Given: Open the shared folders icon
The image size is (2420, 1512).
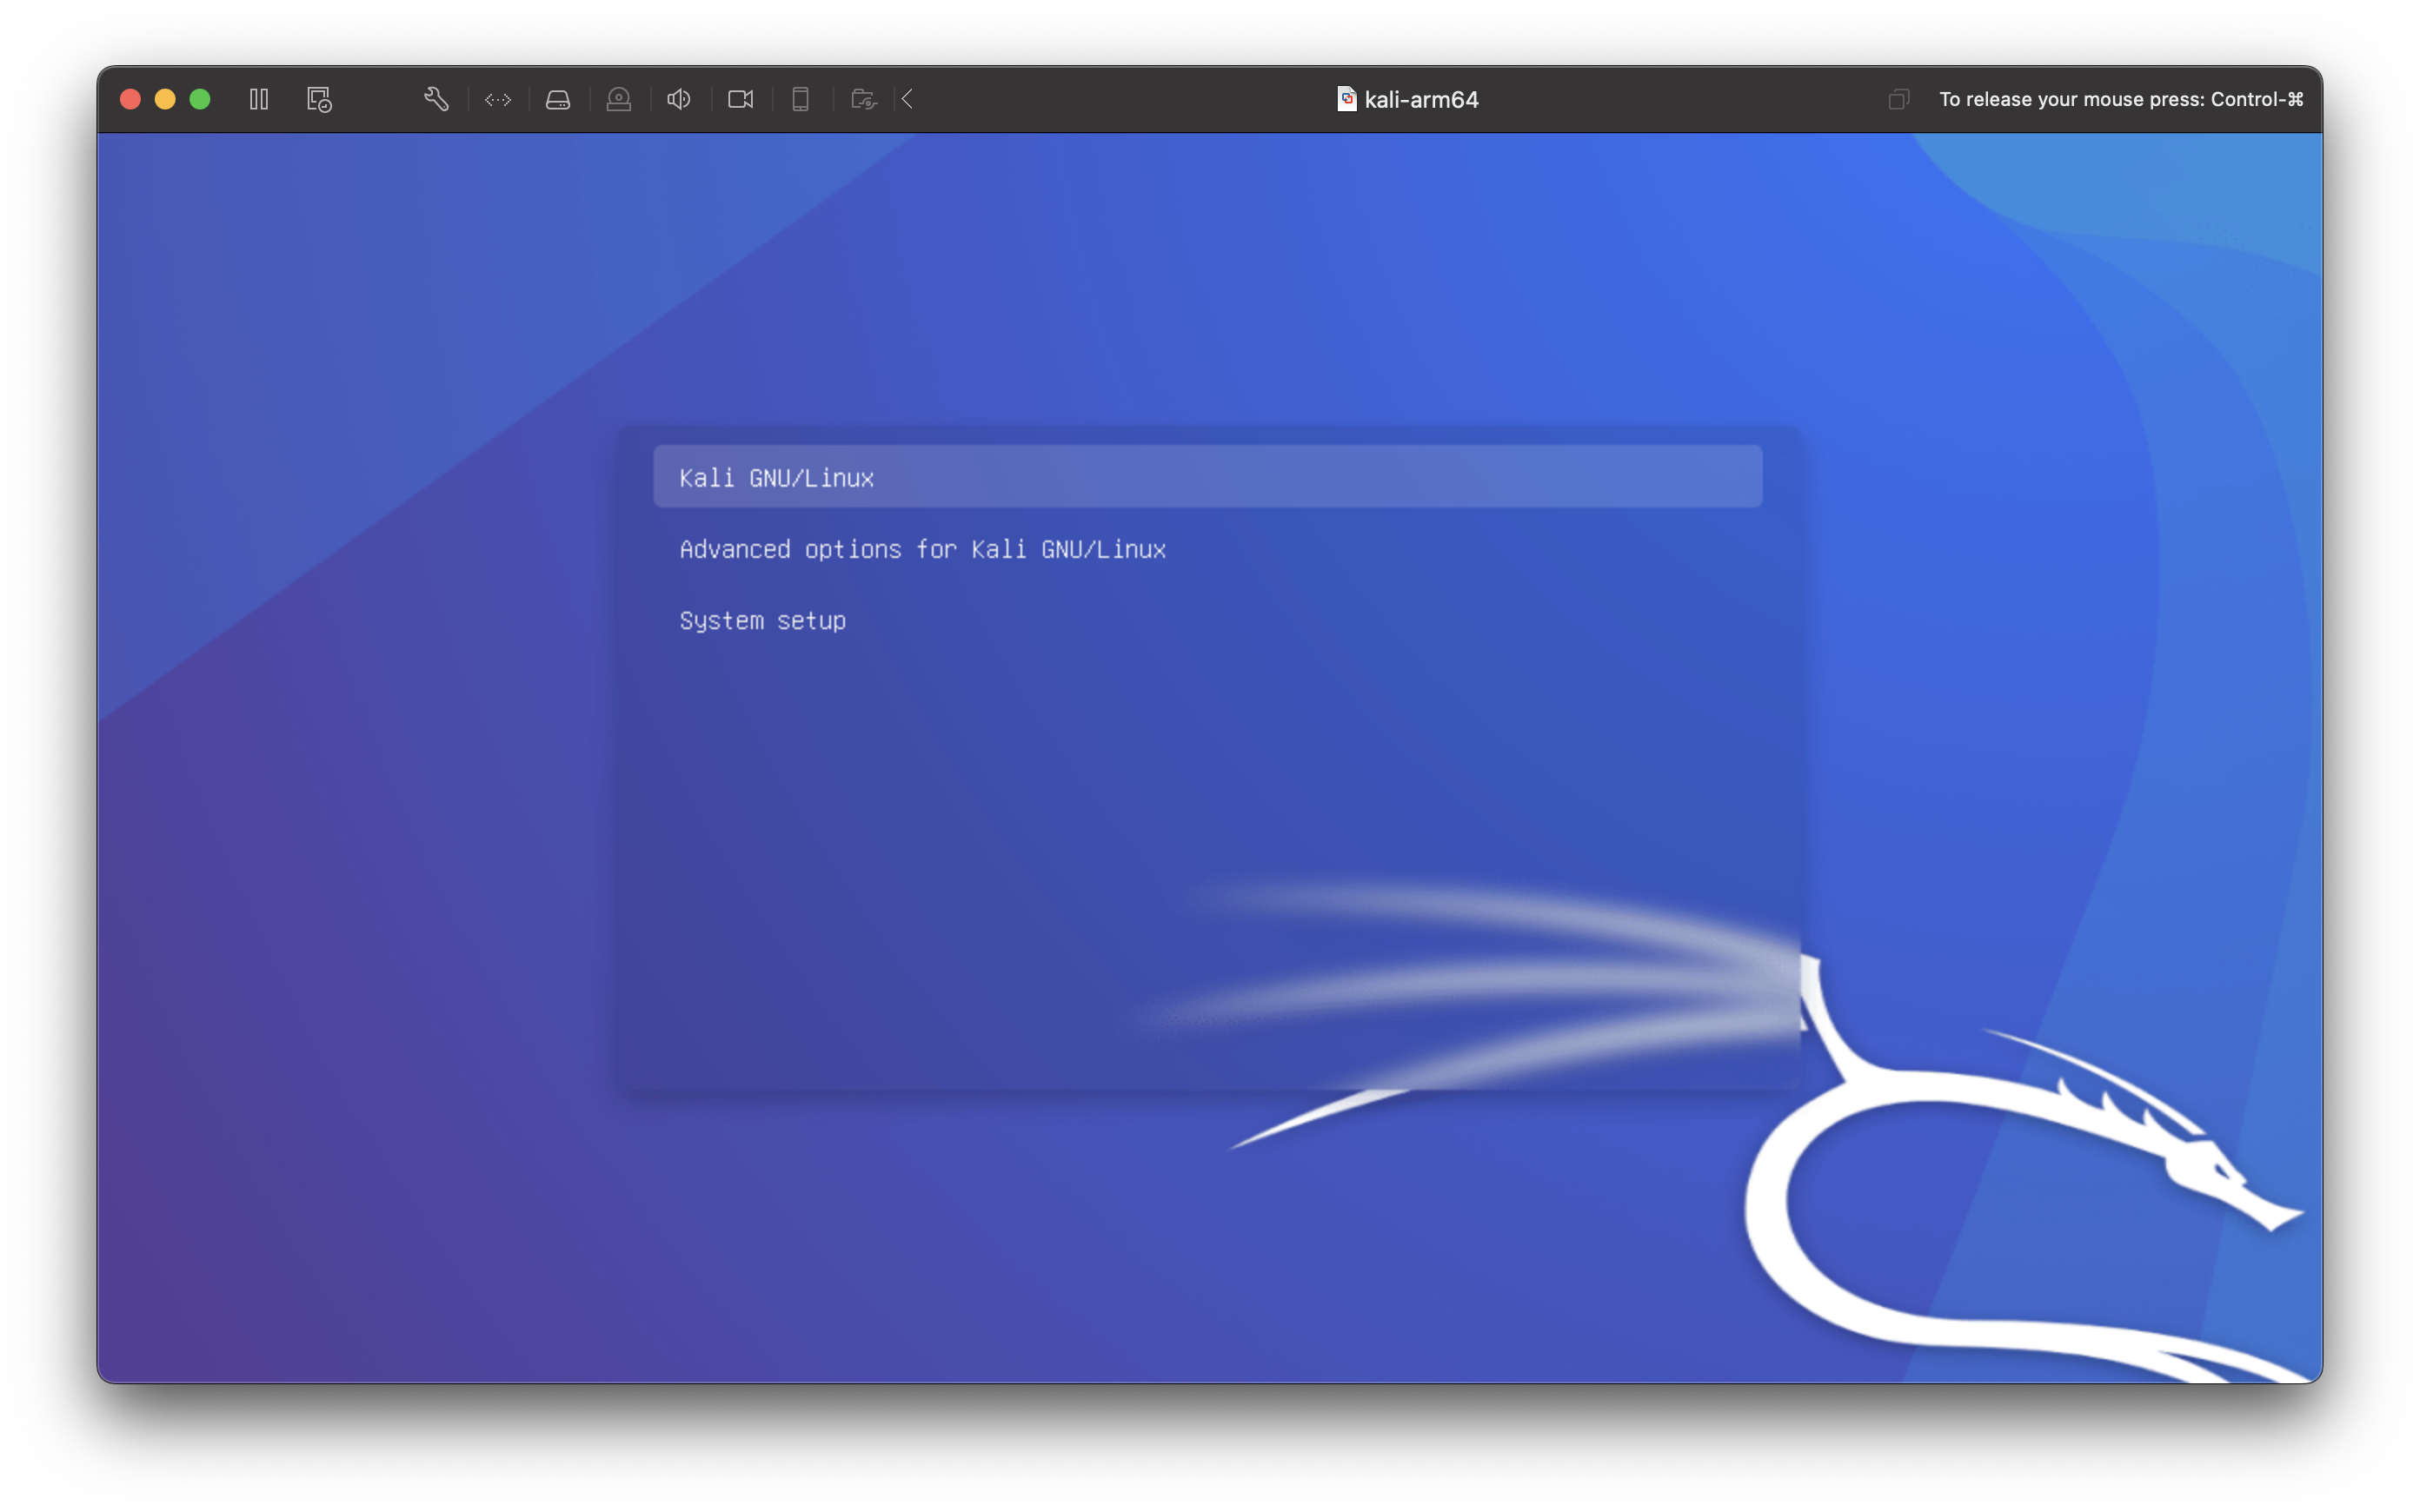Looking at the screenshot, I should (x=863, y=99).
